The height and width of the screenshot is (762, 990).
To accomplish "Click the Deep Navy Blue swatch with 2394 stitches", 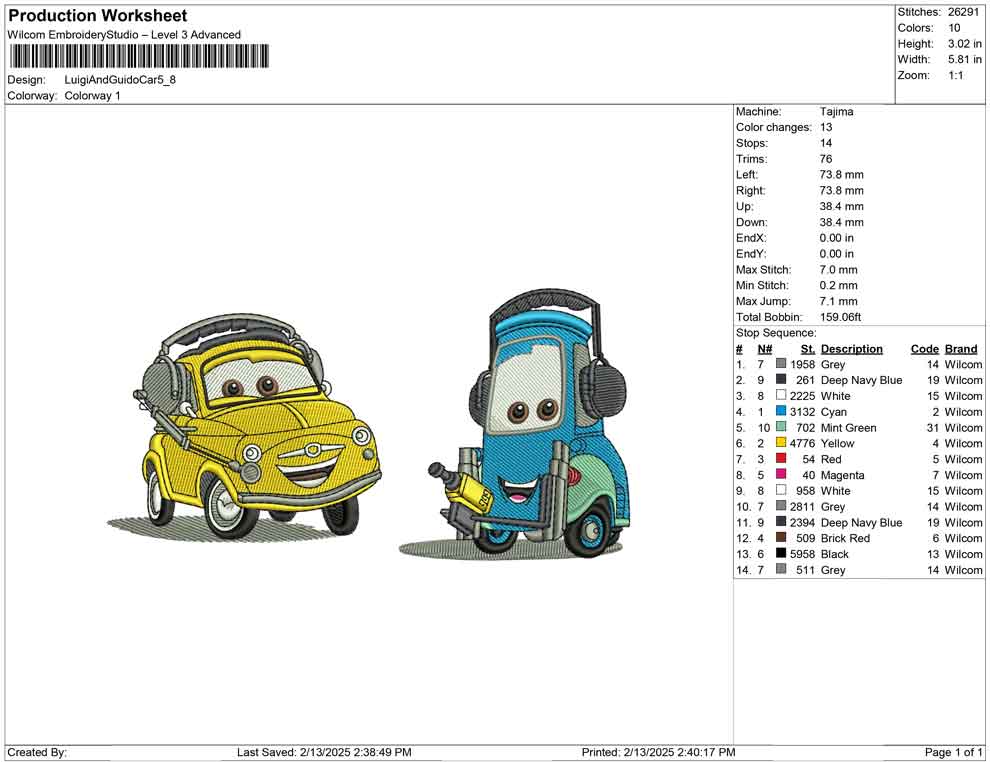I will [x=781, y=521].
